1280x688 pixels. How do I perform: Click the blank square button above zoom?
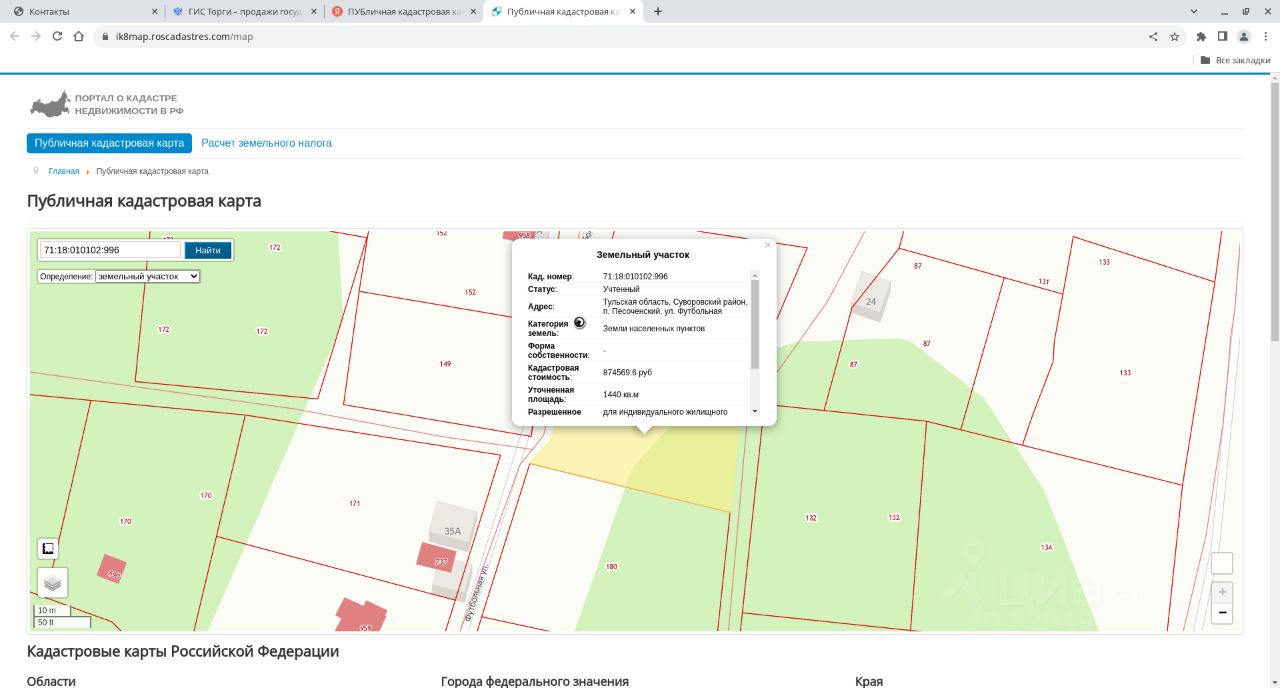tap(1222, 564)
